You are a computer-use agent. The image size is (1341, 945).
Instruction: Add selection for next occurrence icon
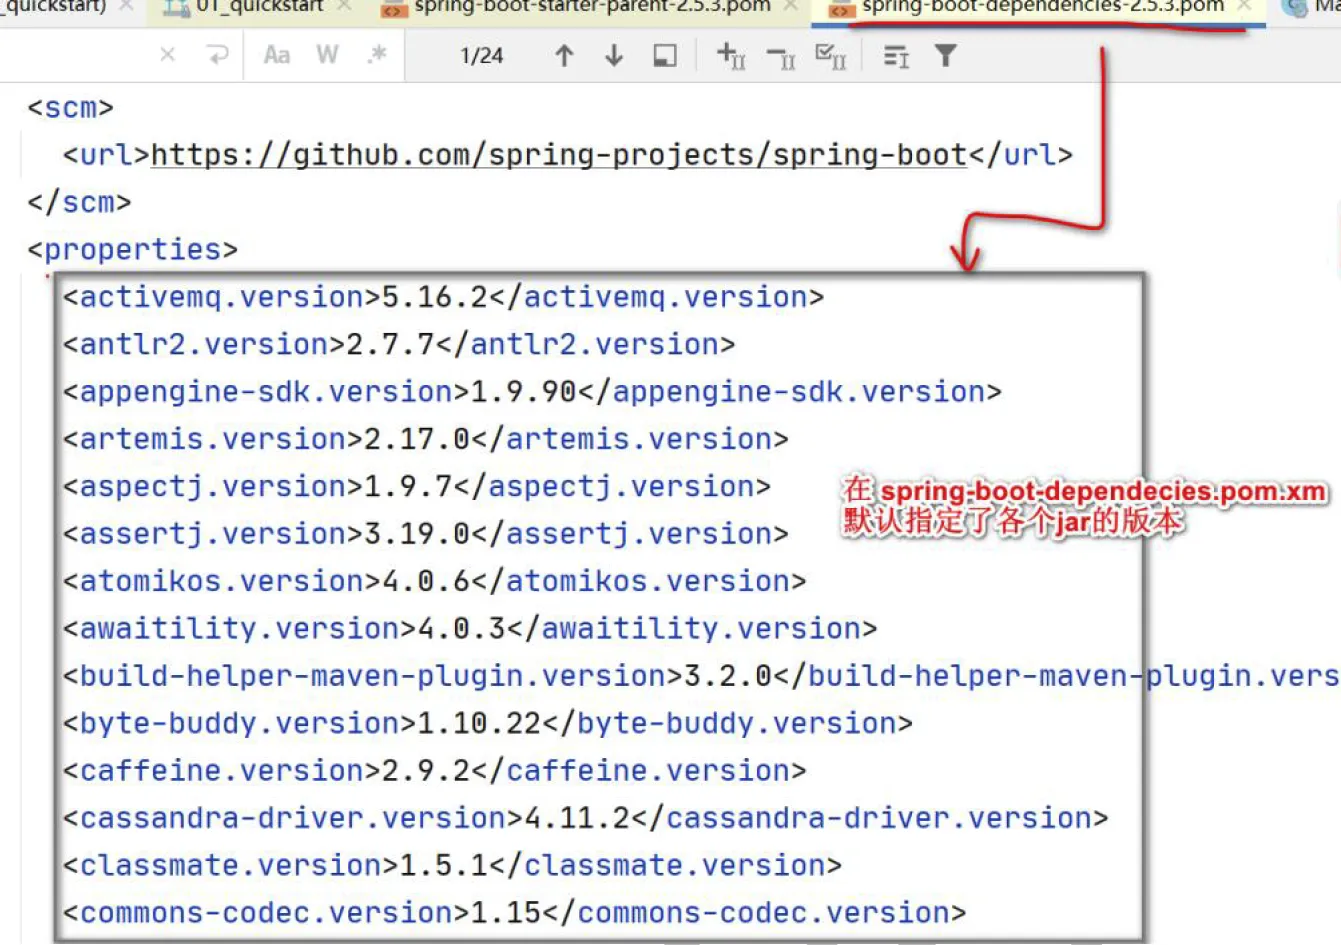731,56
